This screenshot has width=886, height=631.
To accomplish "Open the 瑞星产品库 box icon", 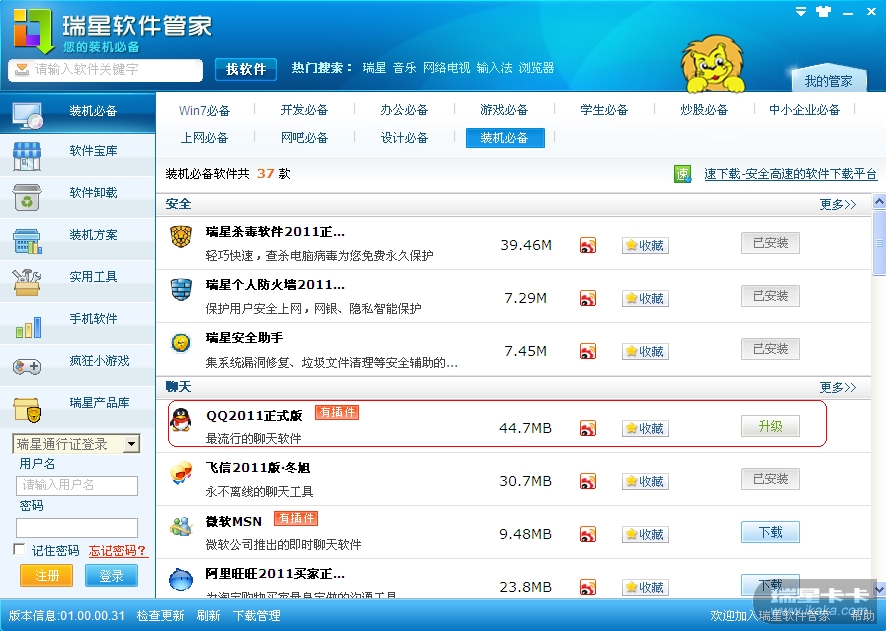I will point(27,410).
